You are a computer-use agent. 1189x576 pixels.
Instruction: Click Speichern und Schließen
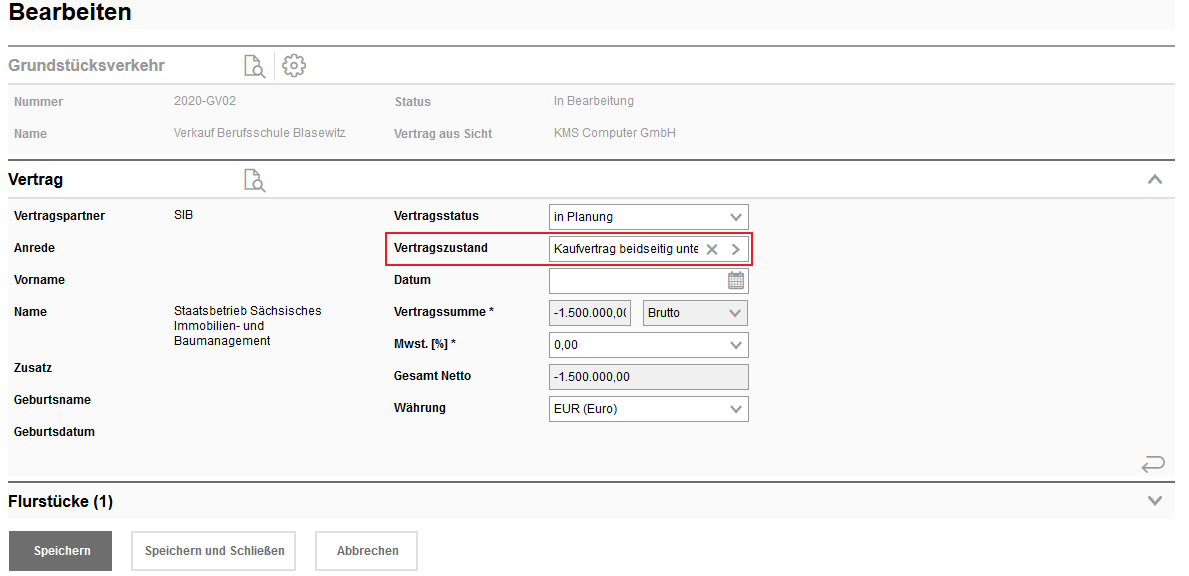pyautogui.click(x=213, y=551)
